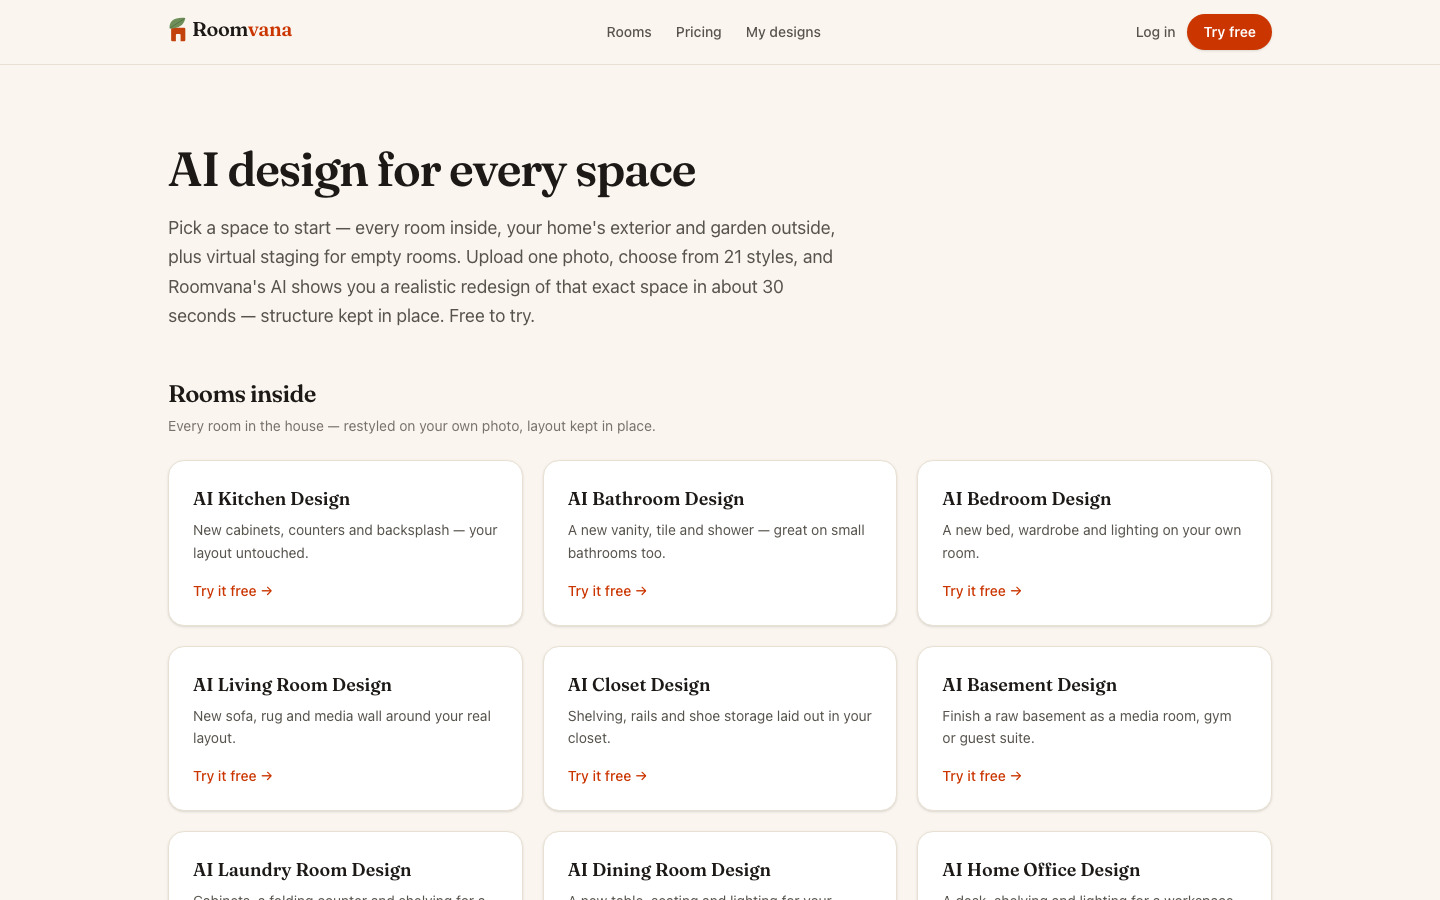Click Try it free under Closet Design
Screen dimensions: 1440x900
[x=607, y=776]
